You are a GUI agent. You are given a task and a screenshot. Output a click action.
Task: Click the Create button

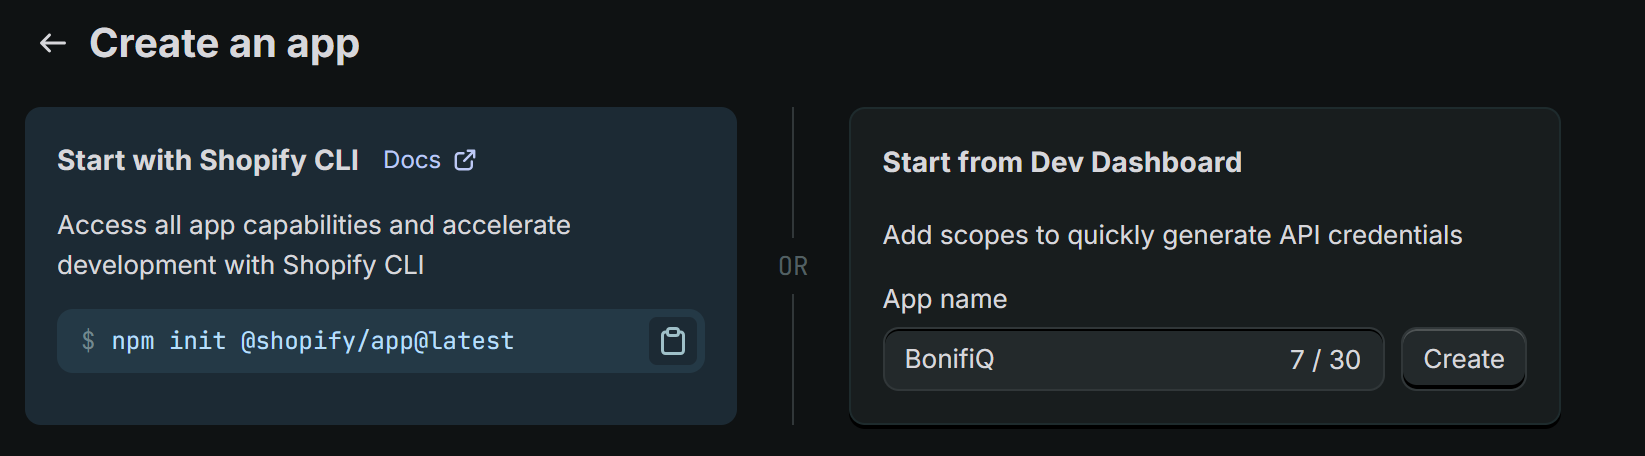(1463, 359)
